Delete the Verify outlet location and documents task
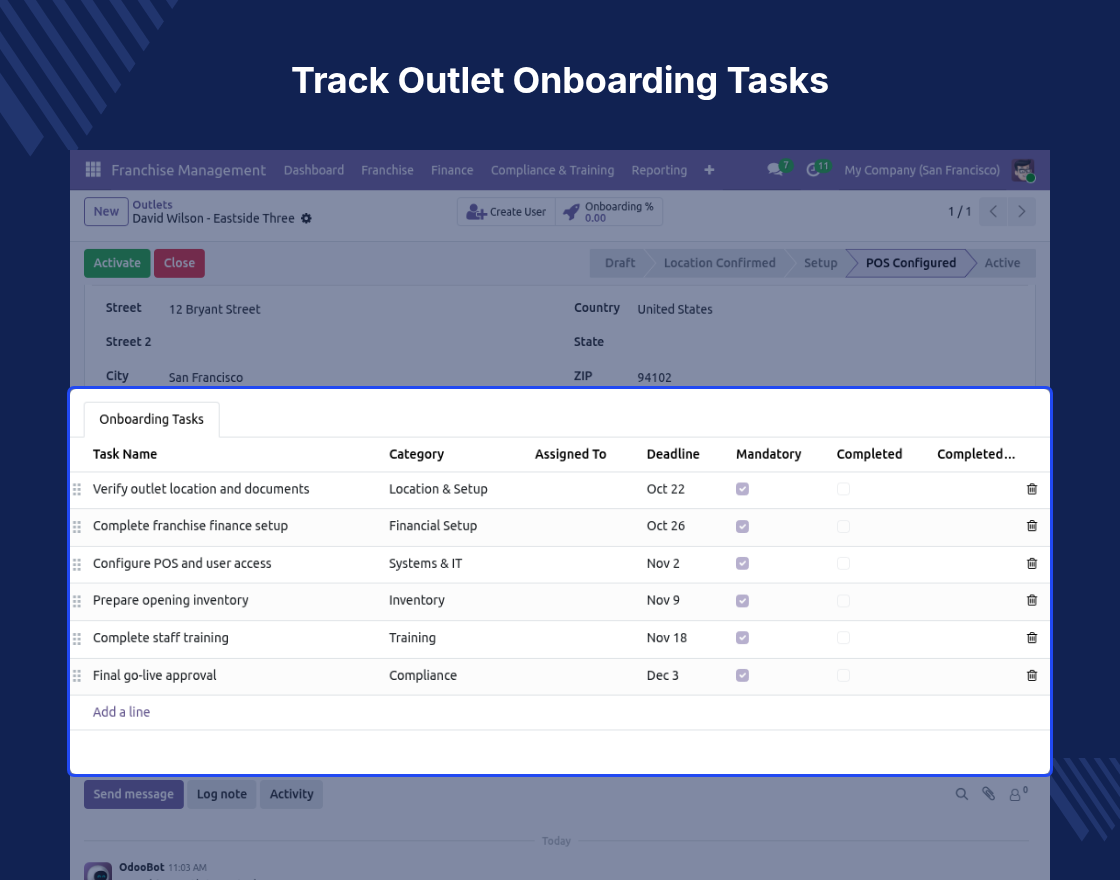Viewport: 1120px width, 880px height. point(1031,489)
